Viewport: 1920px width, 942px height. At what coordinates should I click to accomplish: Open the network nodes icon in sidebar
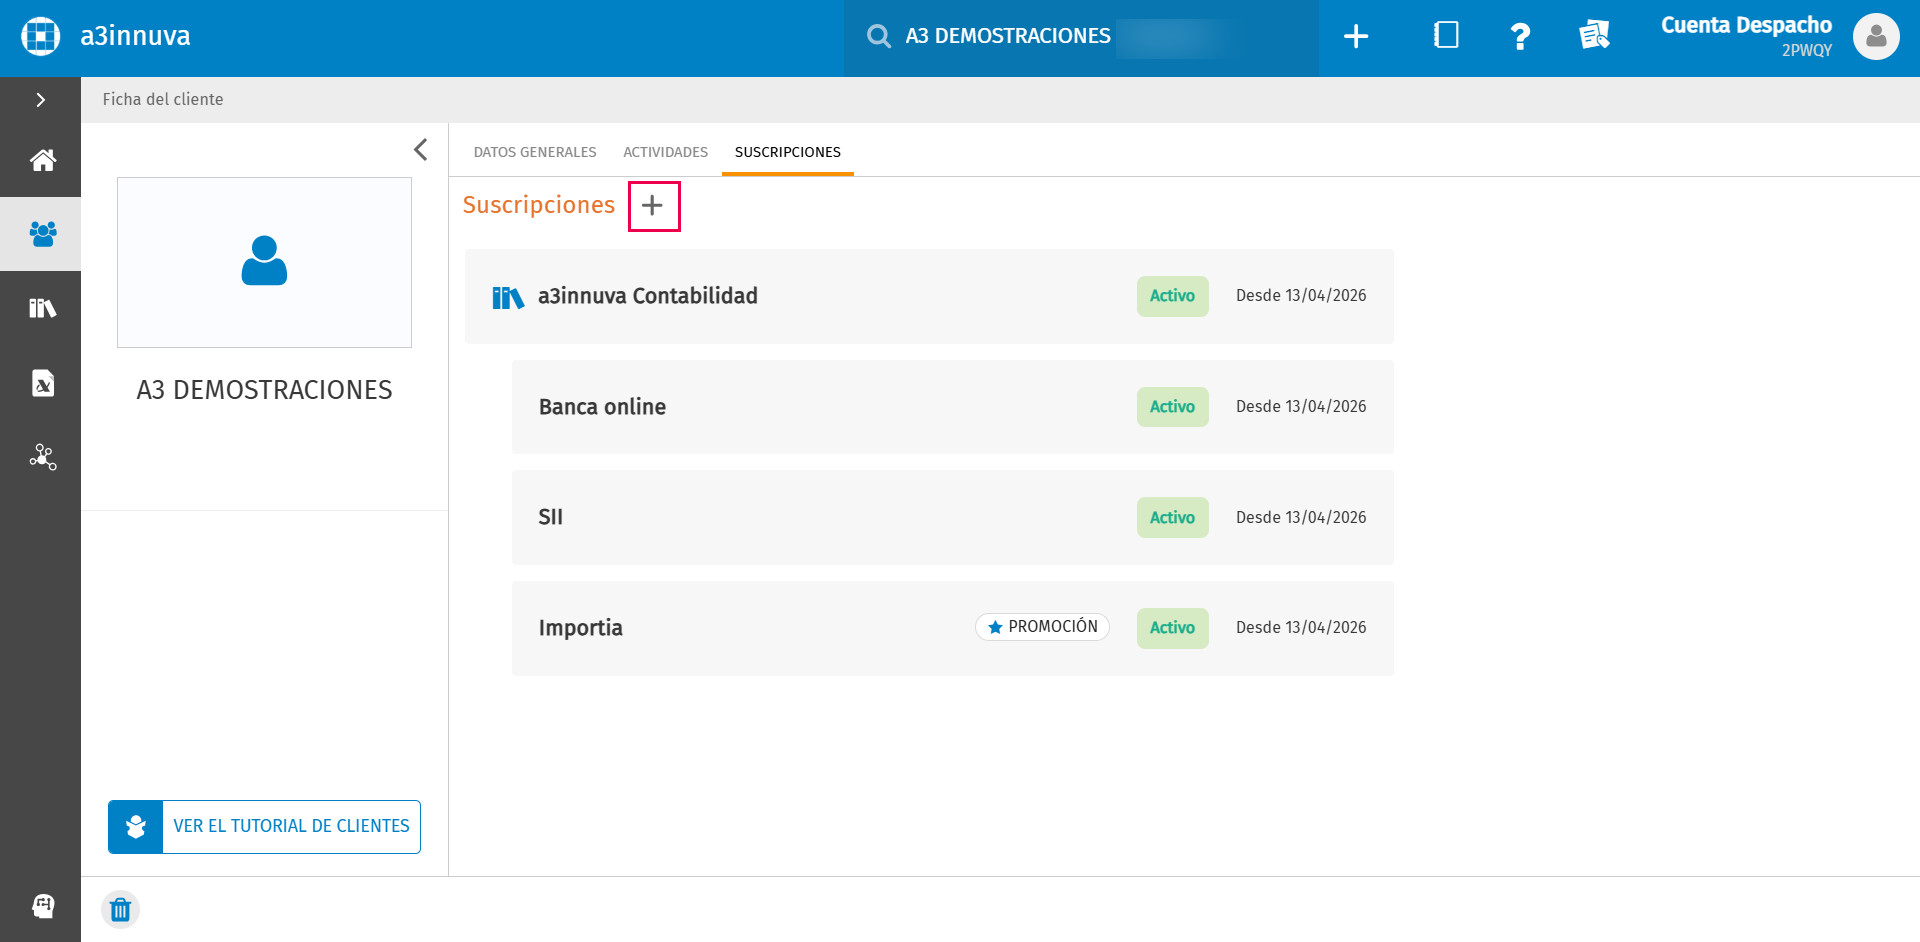tap(43, 457)
